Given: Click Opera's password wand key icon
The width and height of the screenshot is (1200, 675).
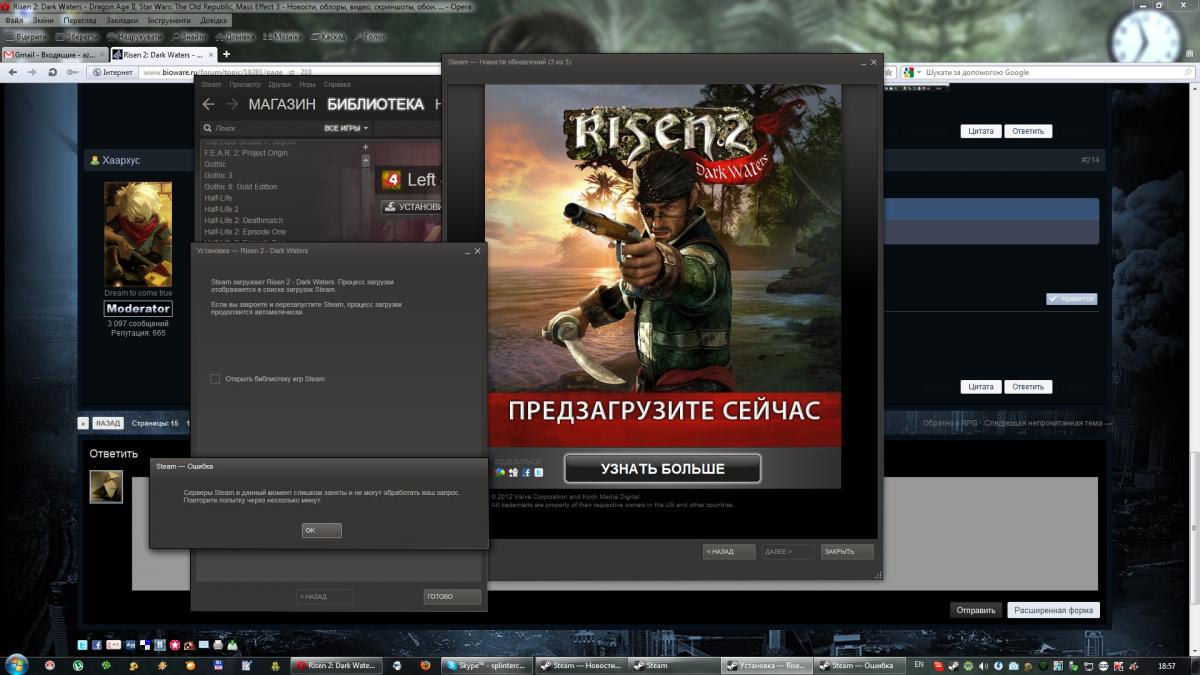Looking at the screenshot, I should pyautogui.click(x=72, y=72).
